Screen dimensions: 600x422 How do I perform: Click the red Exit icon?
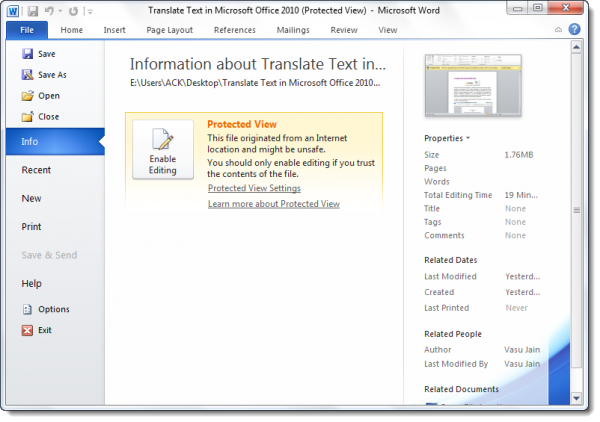(x=27, y=330)
